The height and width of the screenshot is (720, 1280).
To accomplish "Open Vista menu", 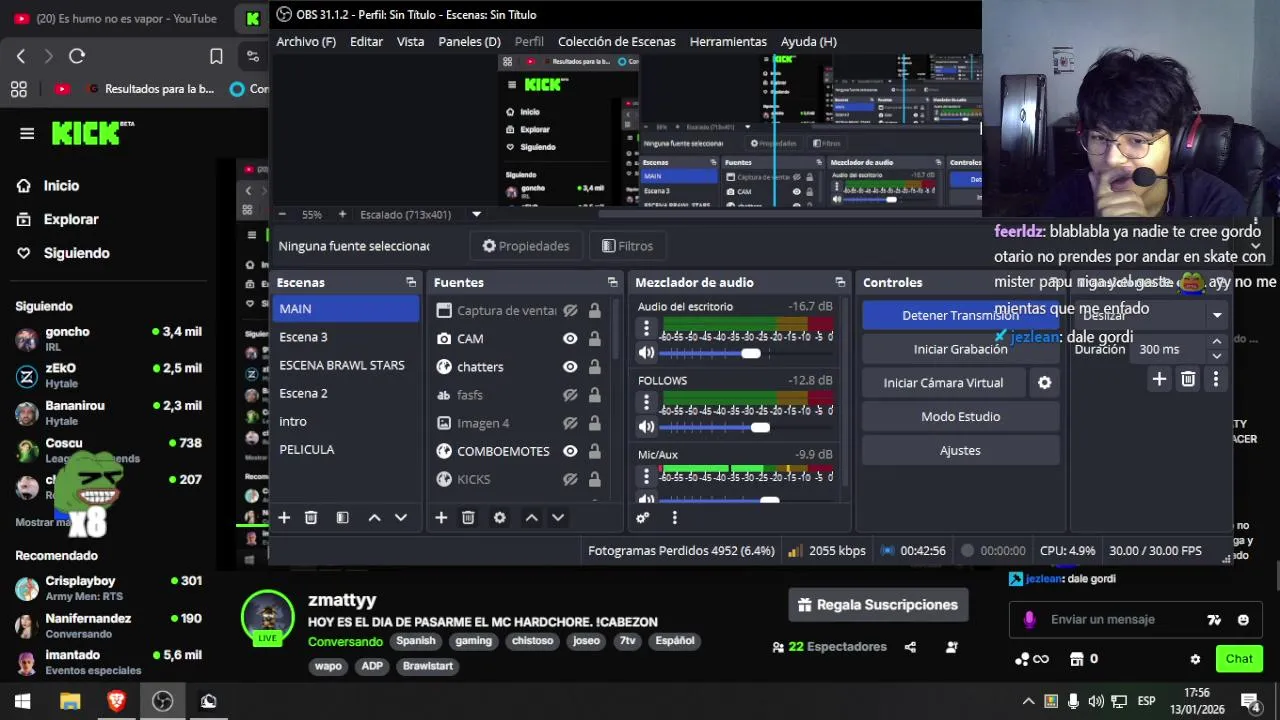I will coord(410,41).
